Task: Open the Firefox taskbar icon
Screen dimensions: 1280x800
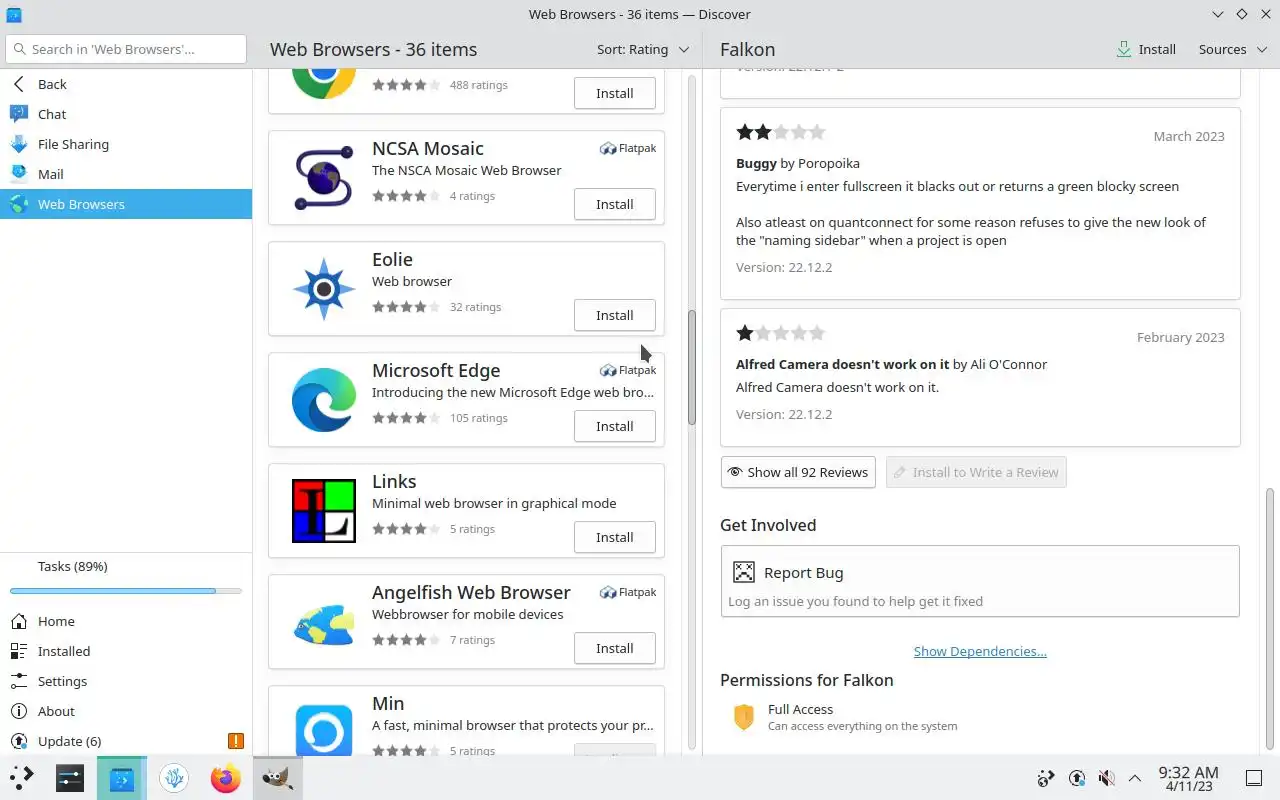Action: click(226, 778)
